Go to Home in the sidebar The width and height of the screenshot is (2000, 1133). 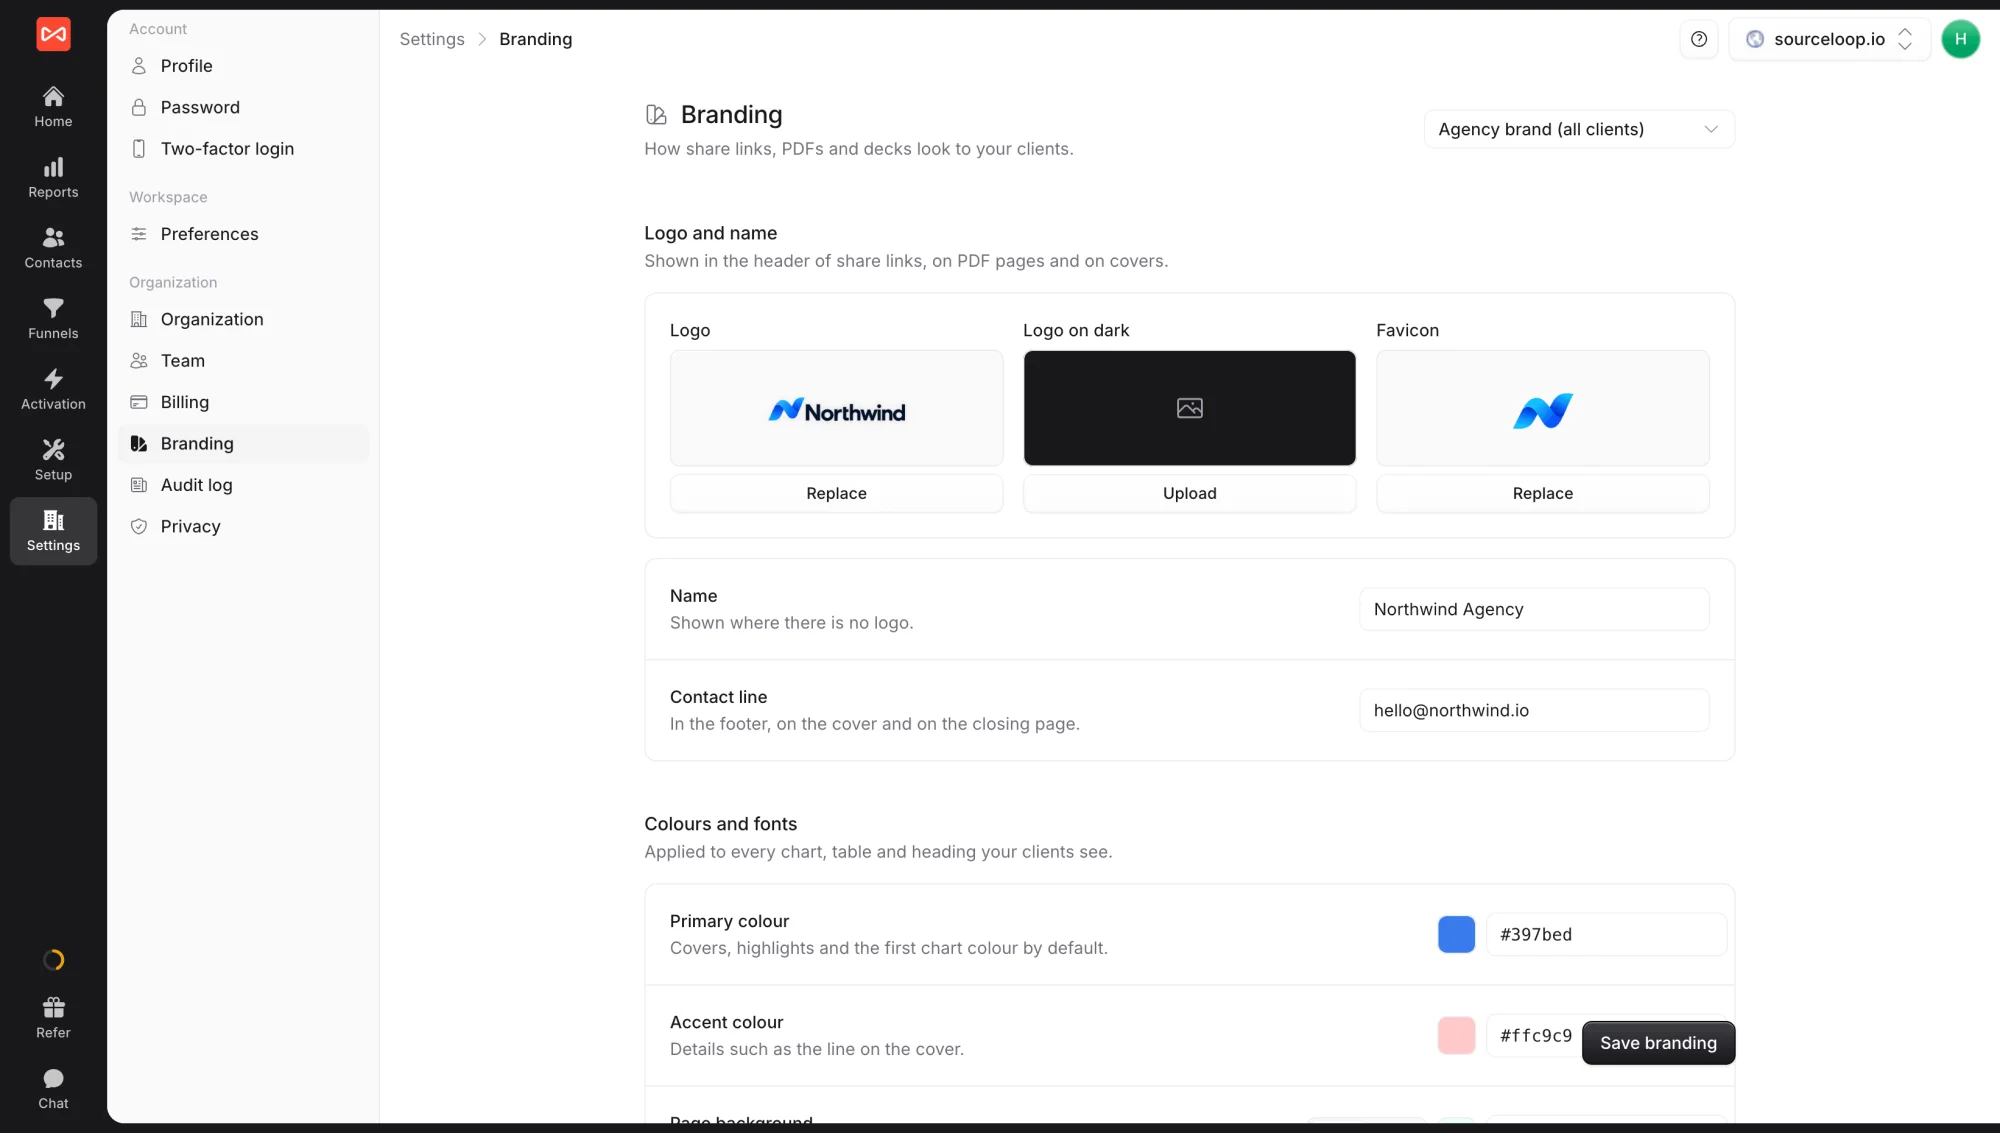pyautogui.click(x=53, y=107)
